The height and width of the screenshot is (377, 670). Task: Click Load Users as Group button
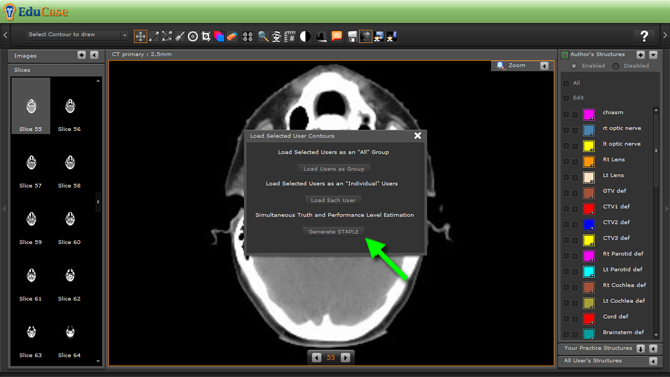[334, 169]
